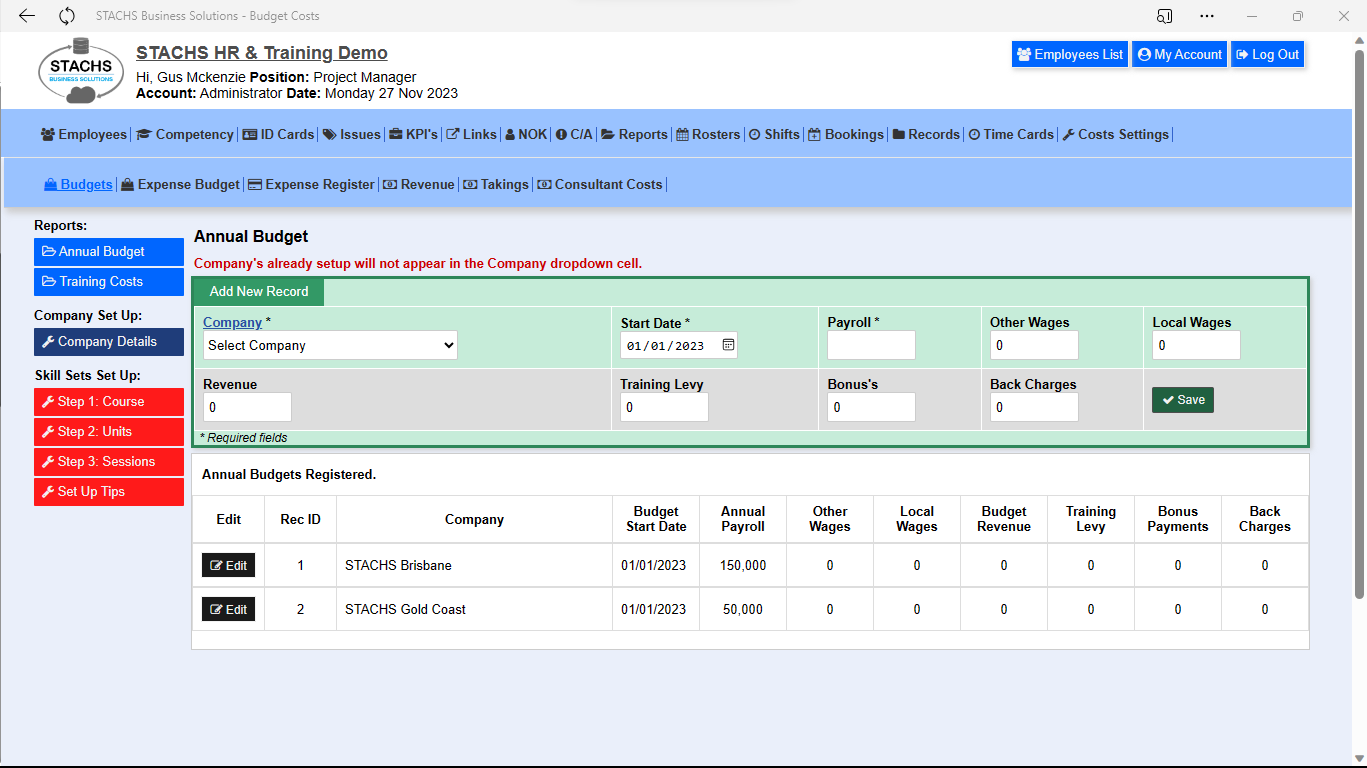The height and width of the screenshot is (768, 1367).
Task: Switch to Expense Budget submenu
Action: coord(180,184)
